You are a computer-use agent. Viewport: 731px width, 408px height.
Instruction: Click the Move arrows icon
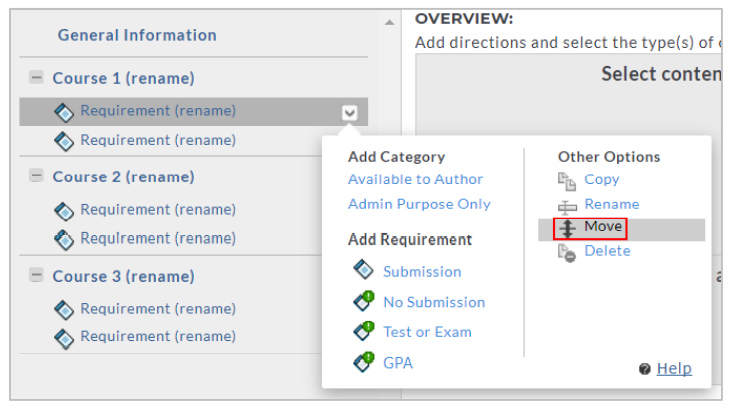point(567,229)
